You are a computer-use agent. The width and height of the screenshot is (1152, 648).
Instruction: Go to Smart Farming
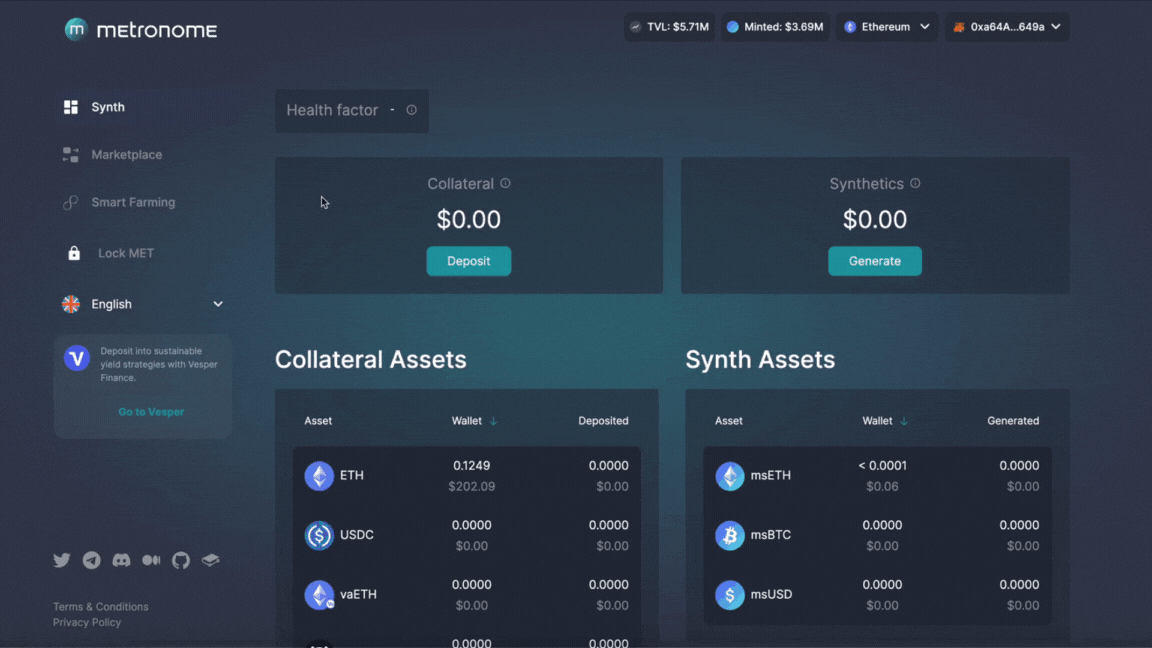point(133,203)
